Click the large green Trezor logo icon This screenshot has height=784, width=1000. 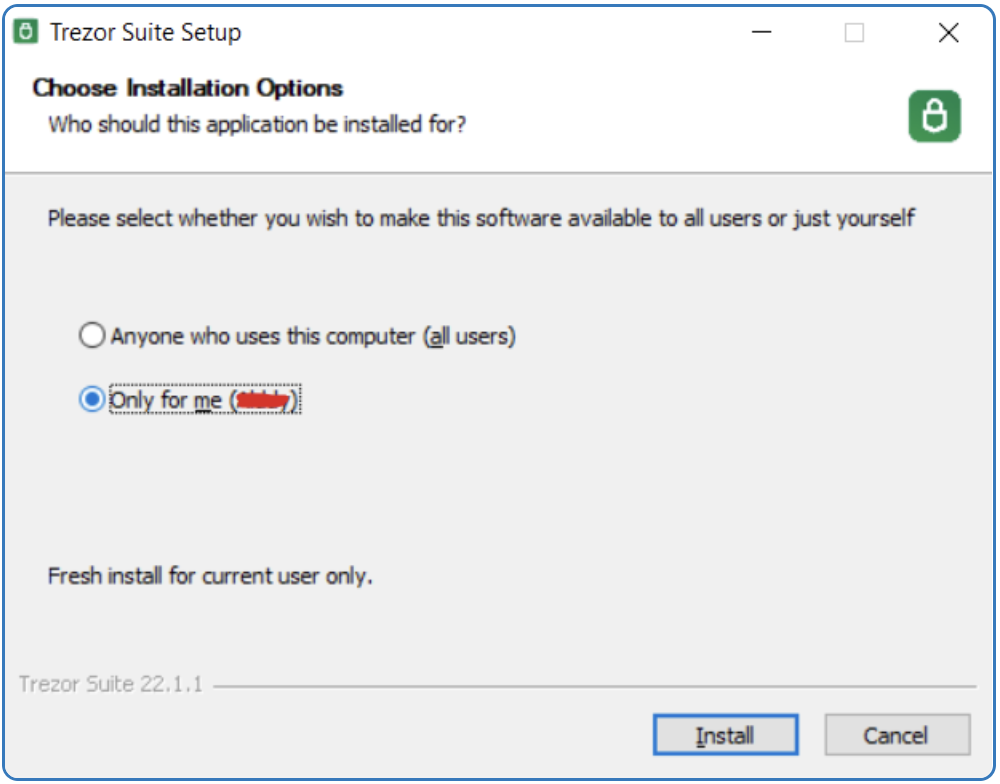coord(934,116)
